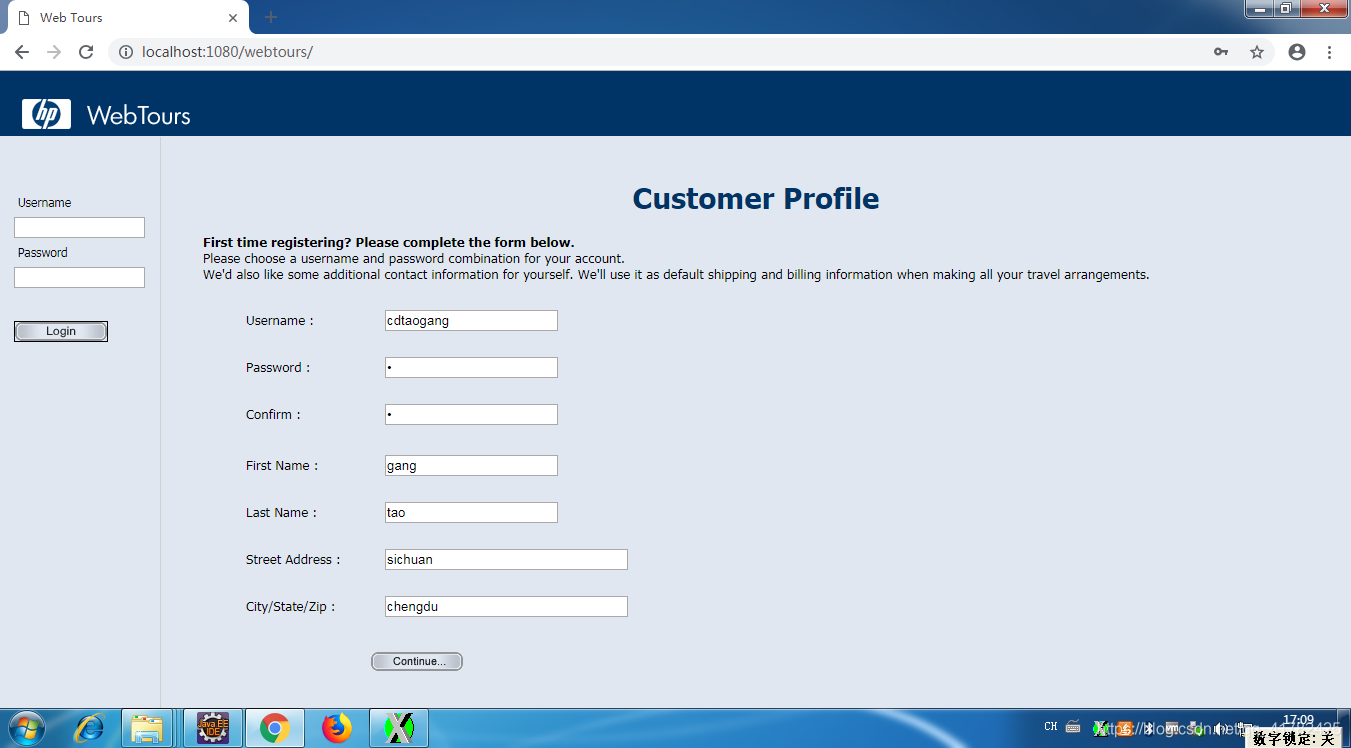This screenshot has height=748, width=1351.
Task: Click the Customer Profile heading
Action: [x=756, y=199]
